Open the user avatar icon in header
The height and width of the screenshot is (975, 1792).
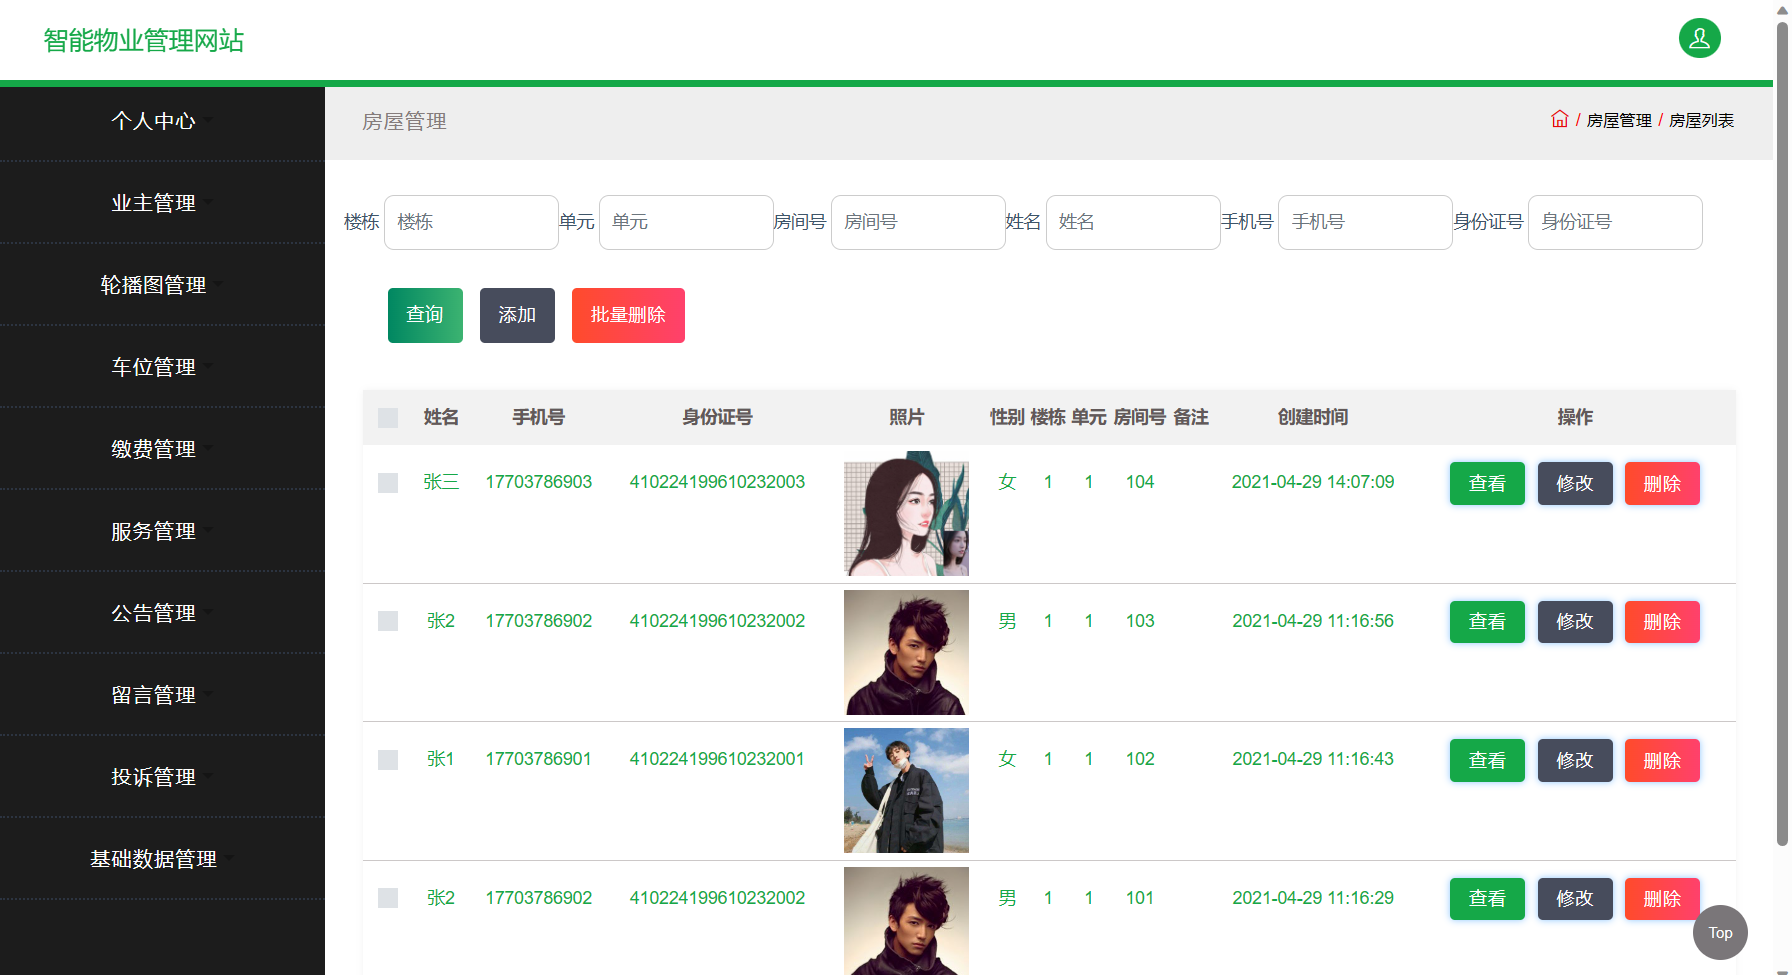(x=1699, y=38)
